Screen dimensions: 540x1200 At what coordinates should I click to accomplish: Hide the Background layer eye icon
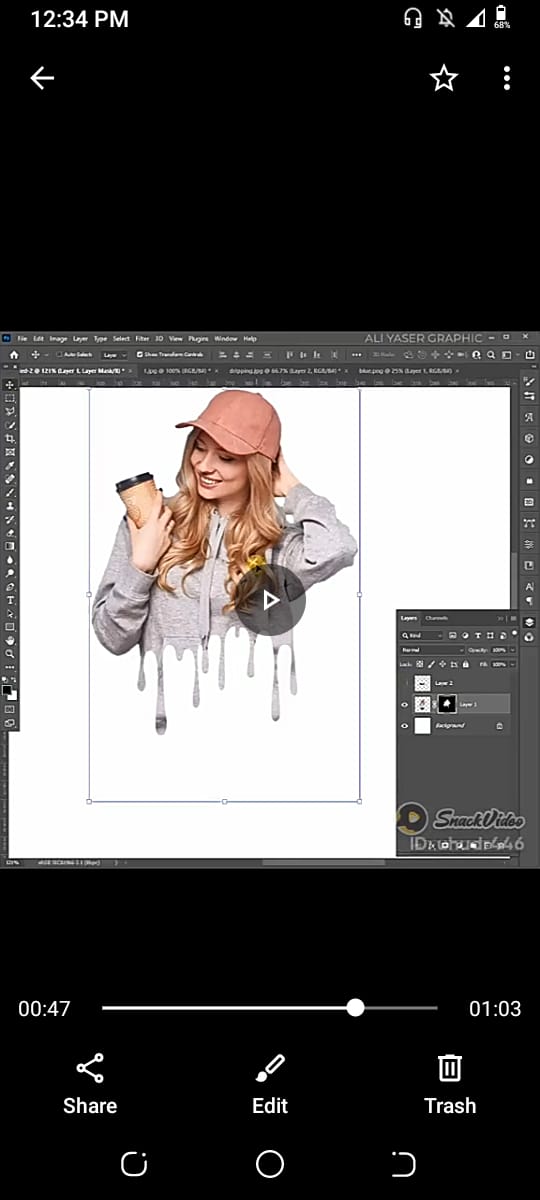pyautogui.click(x=405, y=725)
